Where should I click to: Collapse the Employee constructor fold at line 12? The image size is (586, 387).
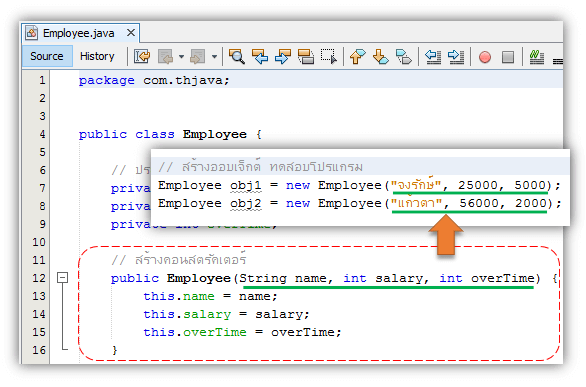(x=62, y=278)
